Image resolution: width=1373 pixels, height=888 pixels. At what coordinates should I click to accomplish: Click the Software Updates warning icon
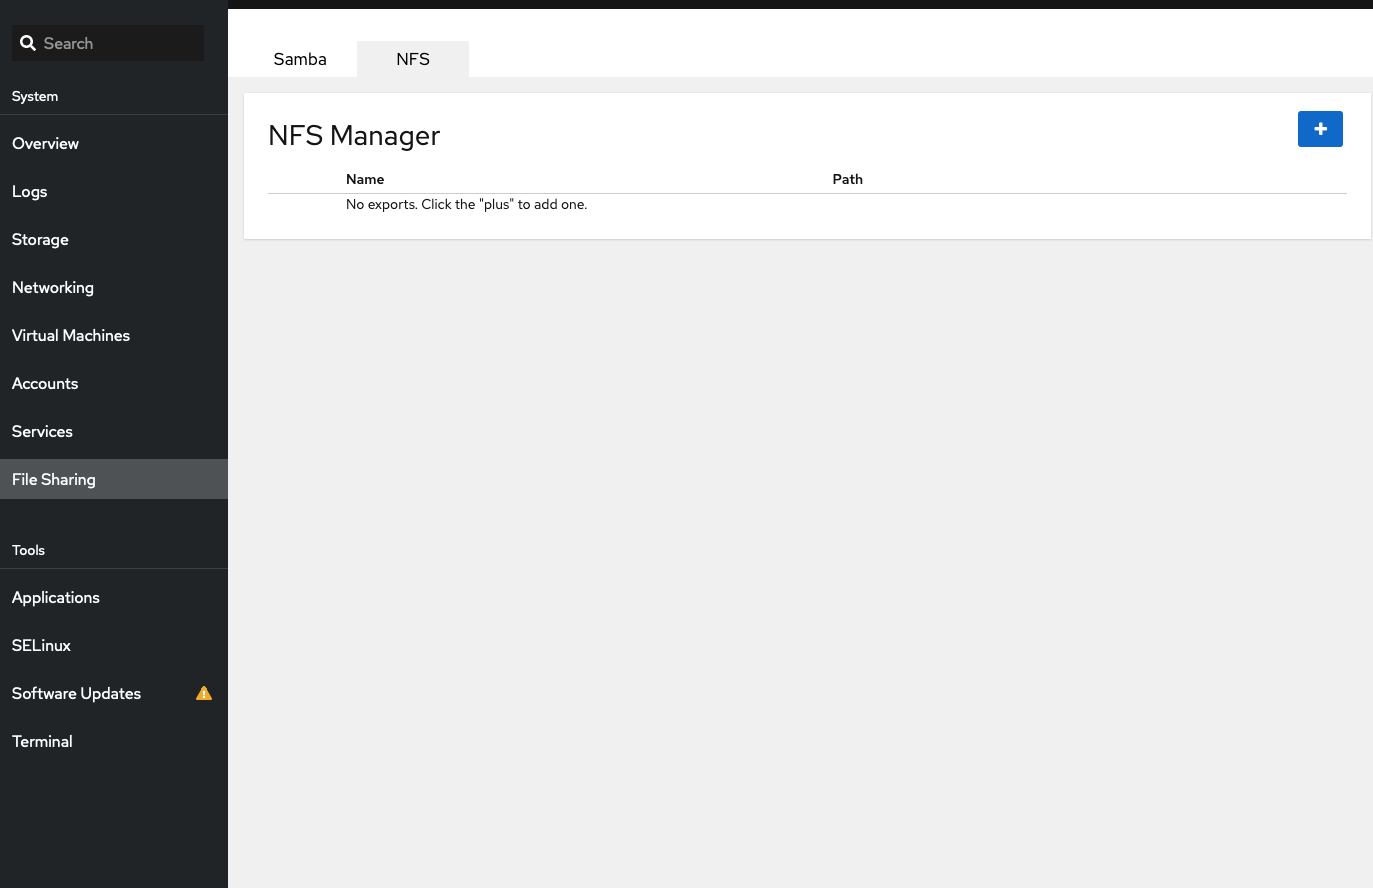point(204,693)
